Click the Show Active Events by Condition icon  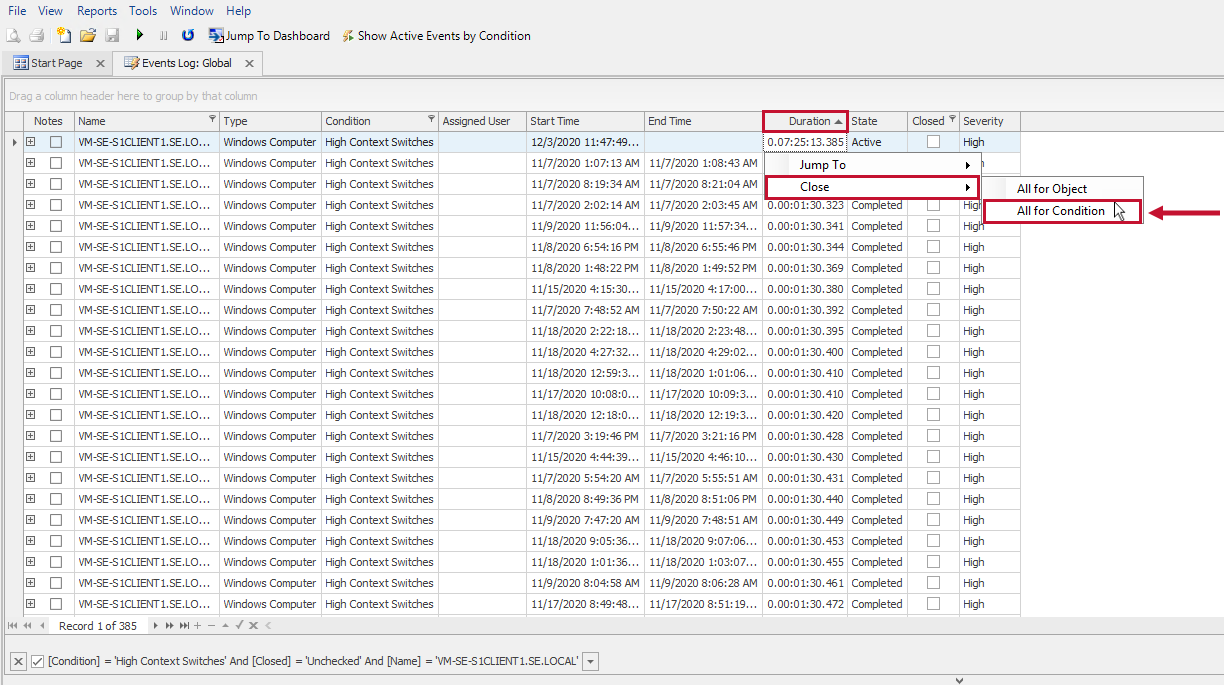pyautogui.click(x=347, y=35)
